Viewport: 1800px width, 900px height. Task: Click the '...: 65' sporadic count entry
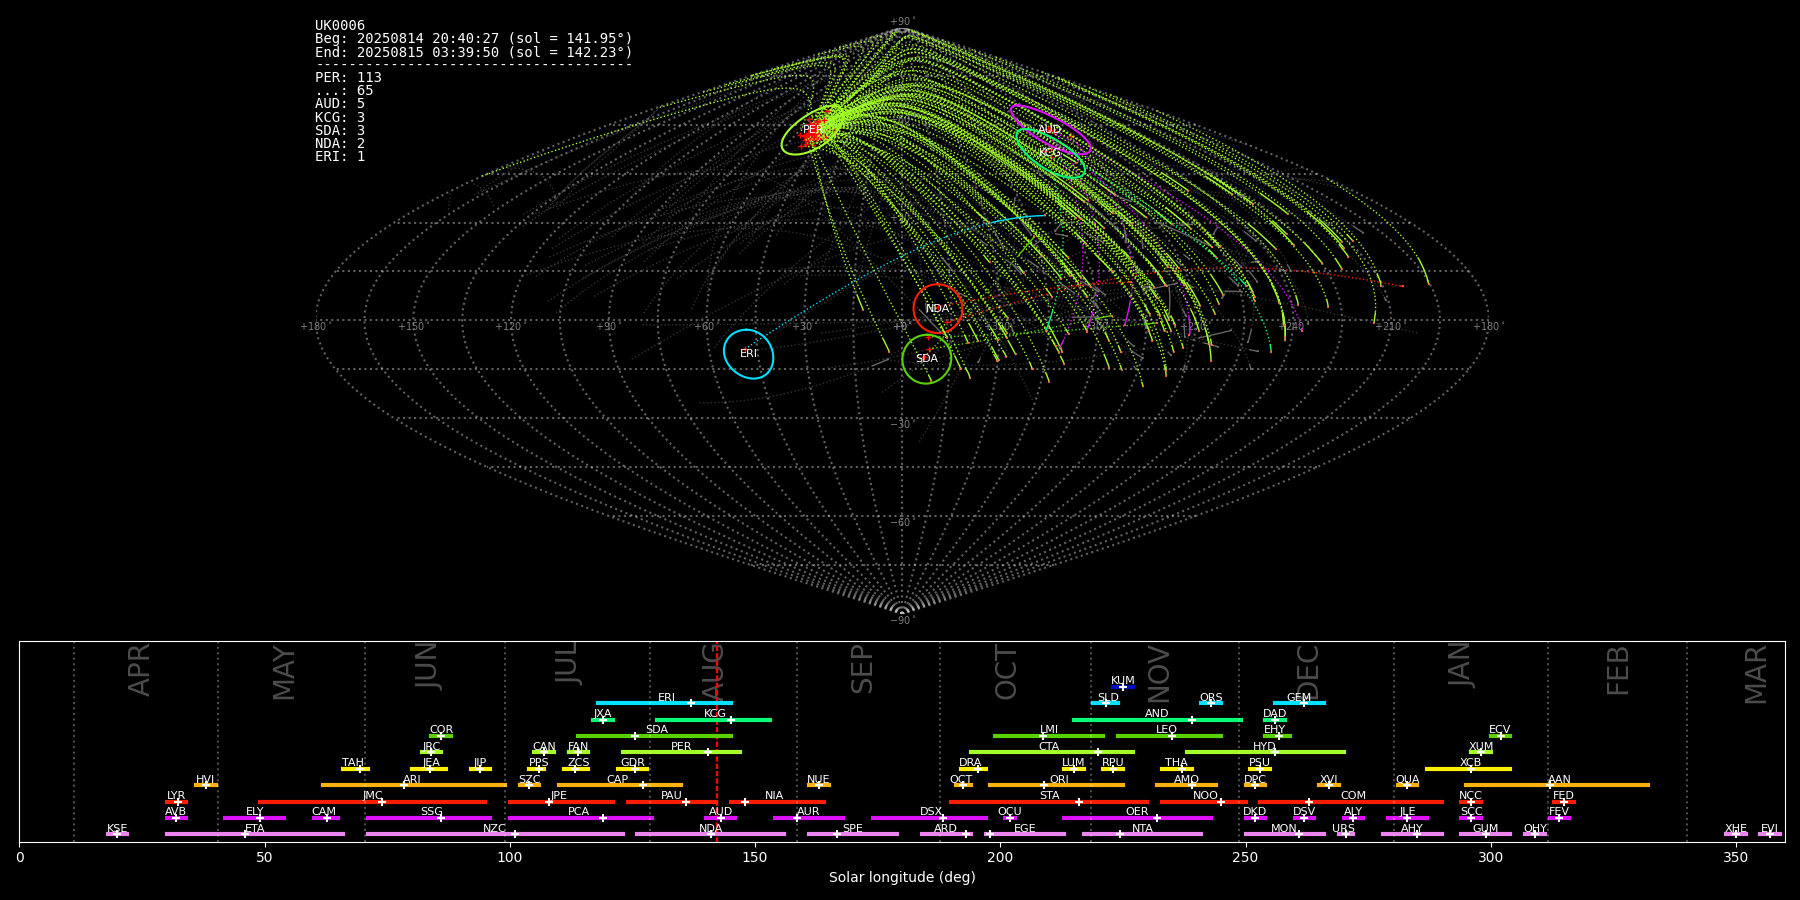pyautogui.click(x=344, y=91)
